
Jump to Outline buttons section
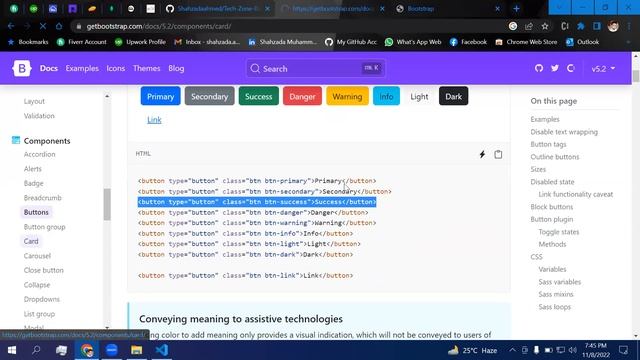[x=555, y=157]
